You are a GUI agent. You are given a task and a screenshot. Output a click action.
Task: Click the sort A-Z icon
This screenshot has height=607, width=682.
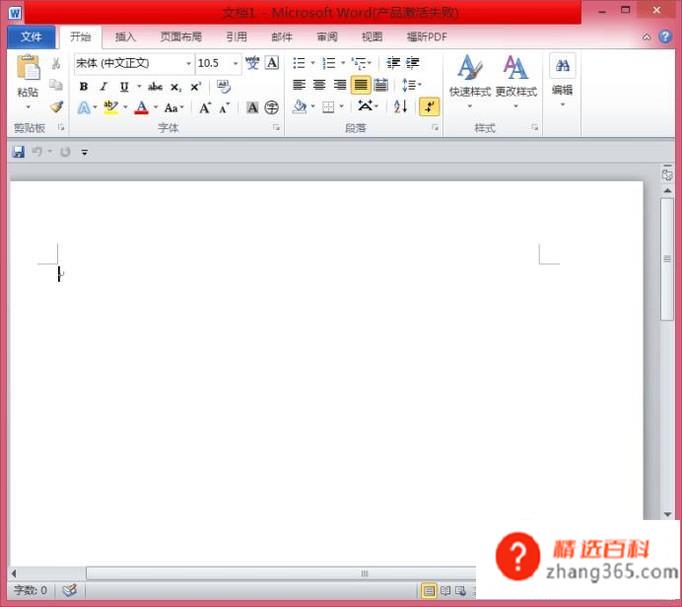[401, 107]
